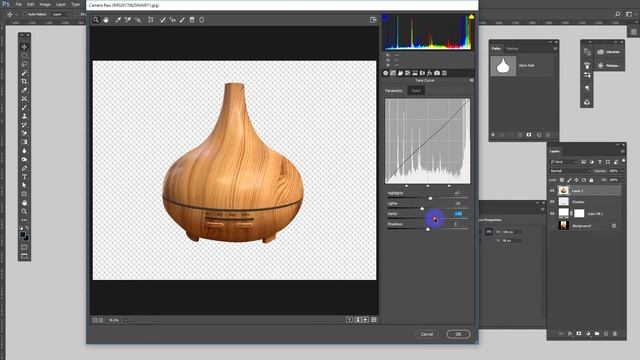Toggle highlight clipping warning on histogram
The height and width of the screenshot is (360, 640).
coord(471,17)
